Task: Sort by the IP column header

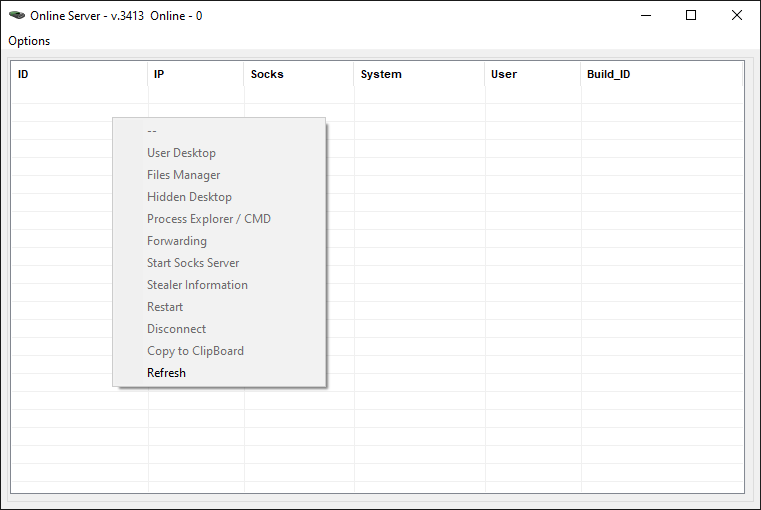Action: click(196, 74)
